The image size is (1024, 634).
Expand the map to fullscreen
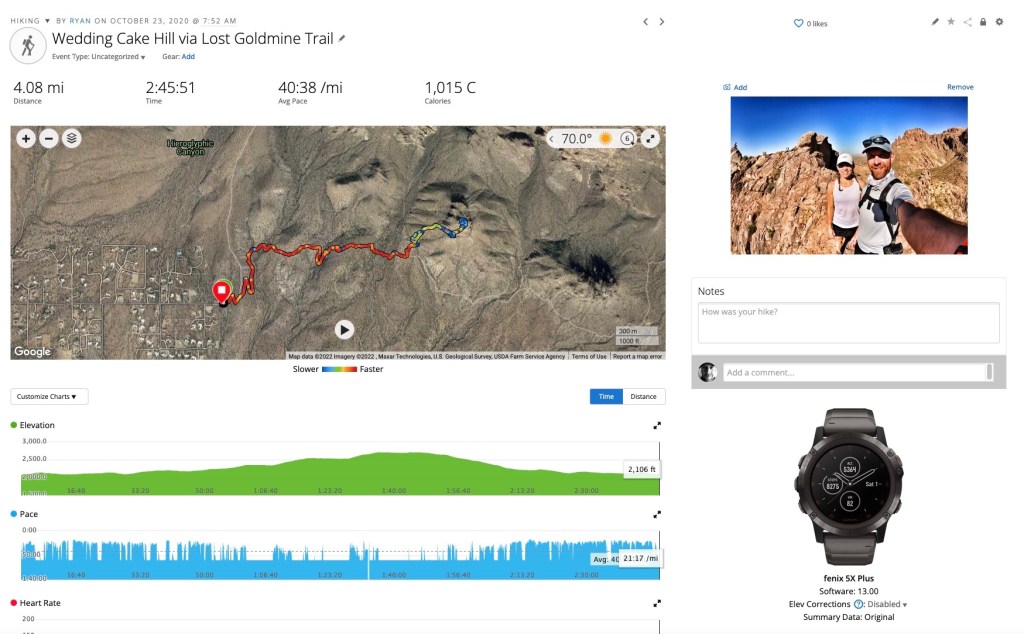(651, 139)
